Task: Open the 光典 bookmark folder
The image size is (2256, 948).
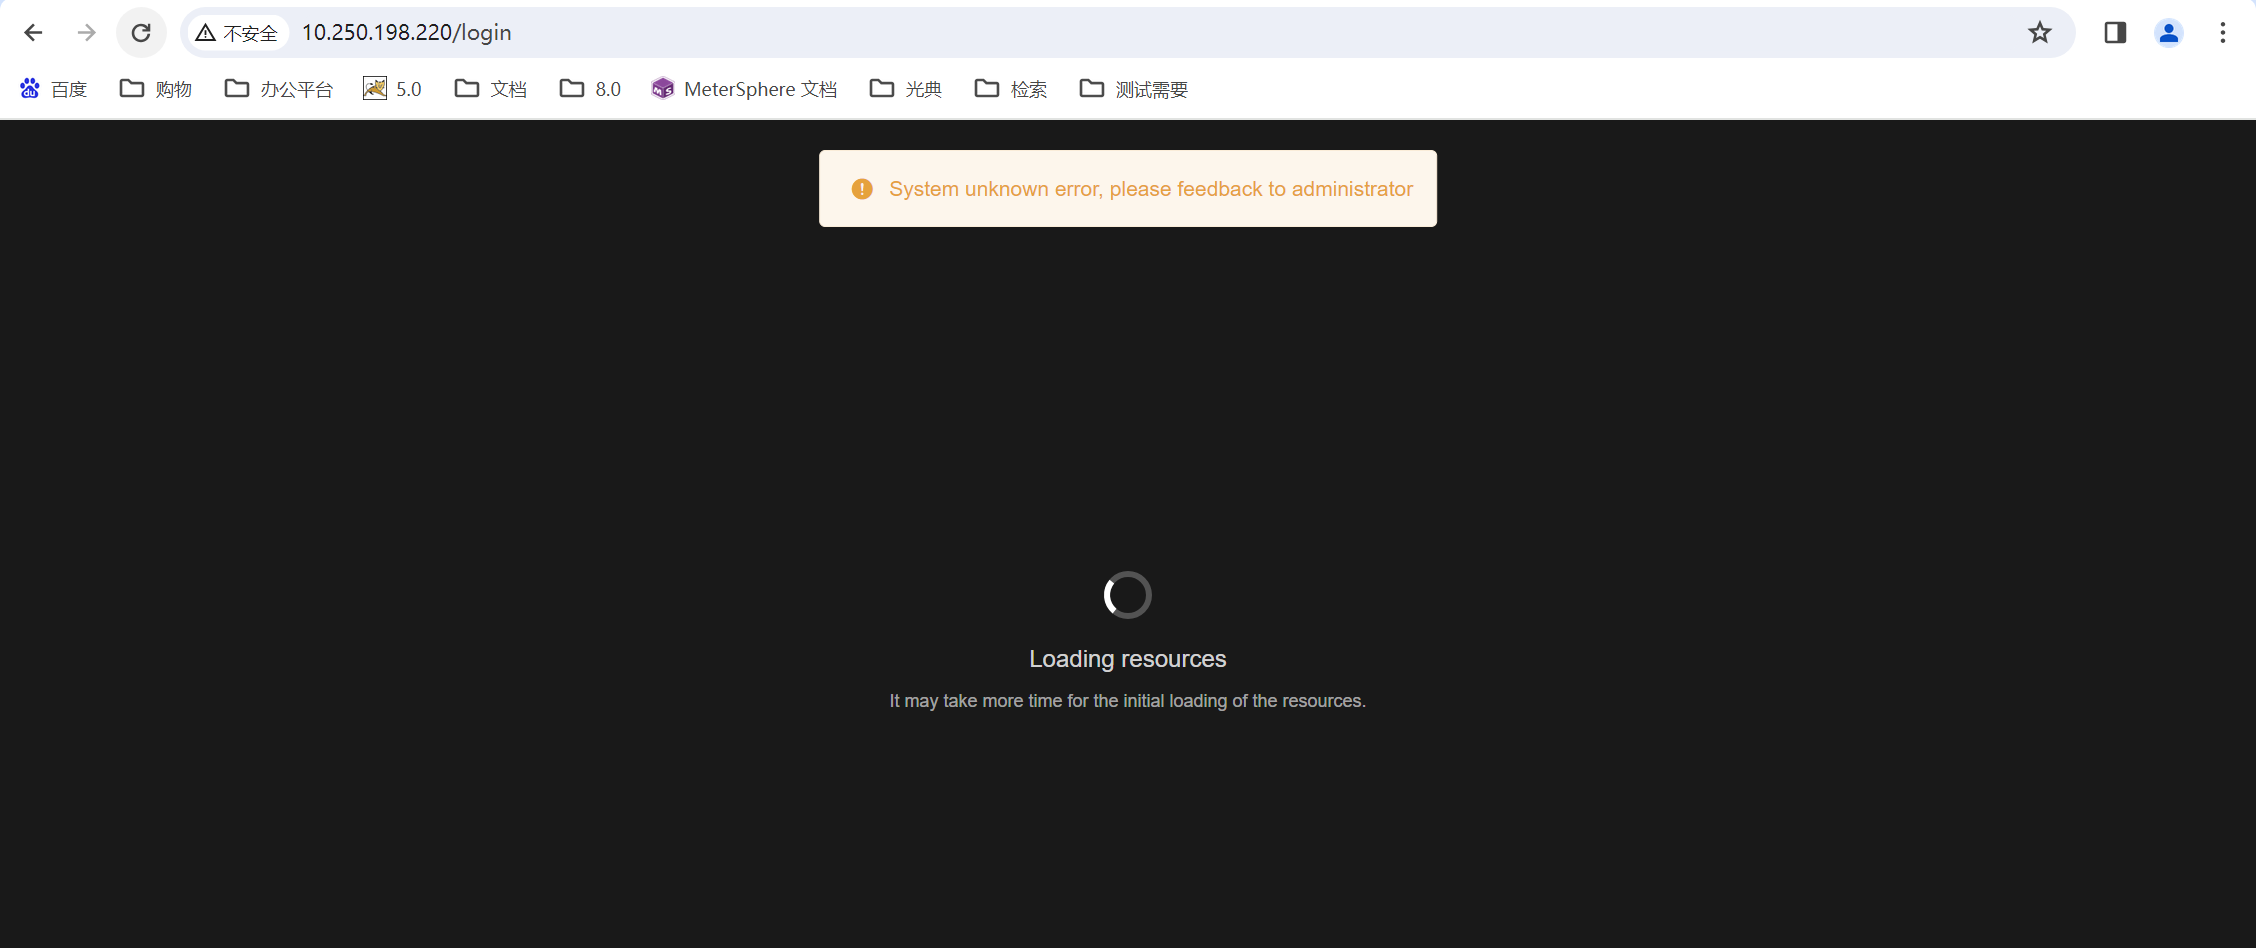Action: pos(906,89)
